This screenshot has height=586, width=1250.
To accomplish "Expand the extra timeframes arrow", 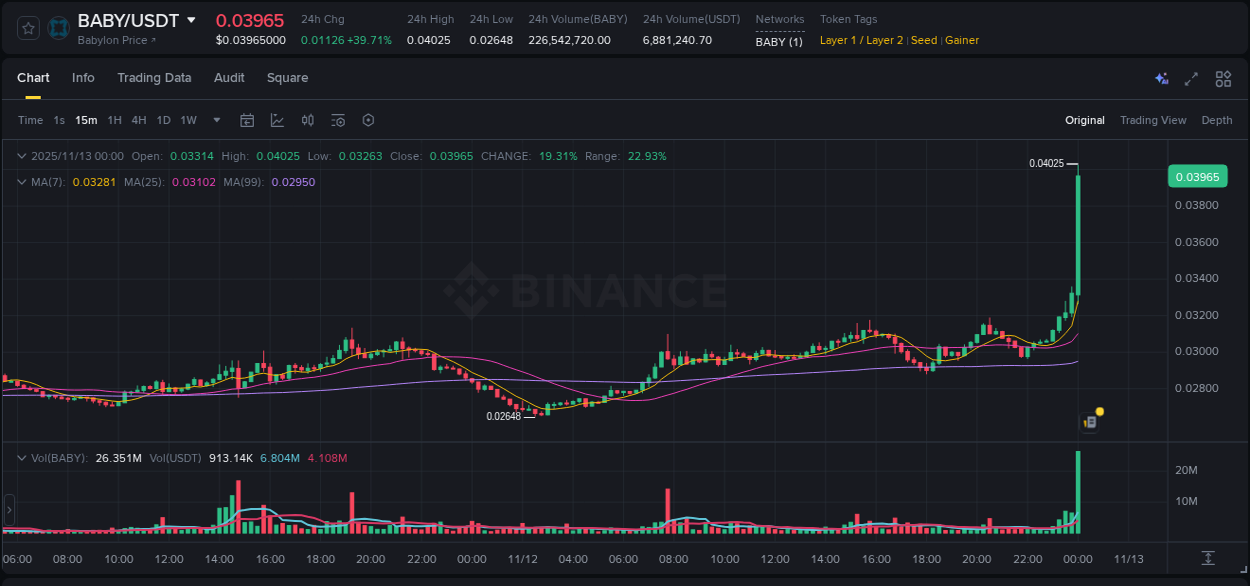I will coord(215,119).
